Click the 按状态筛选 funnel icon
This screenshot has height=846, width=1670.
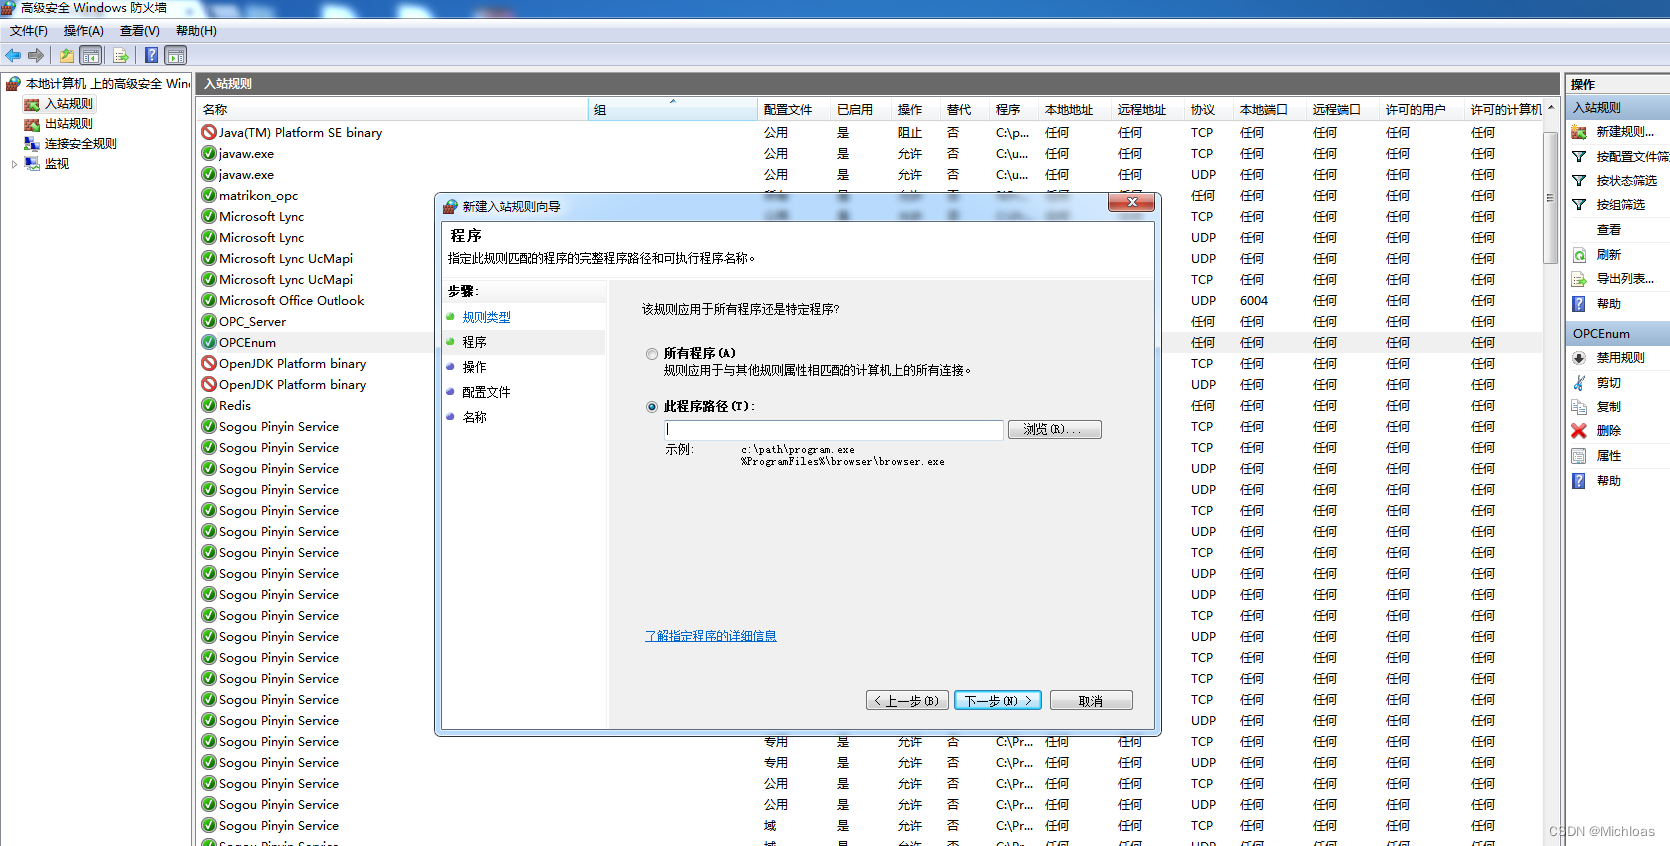click(x=1579, y=181)
